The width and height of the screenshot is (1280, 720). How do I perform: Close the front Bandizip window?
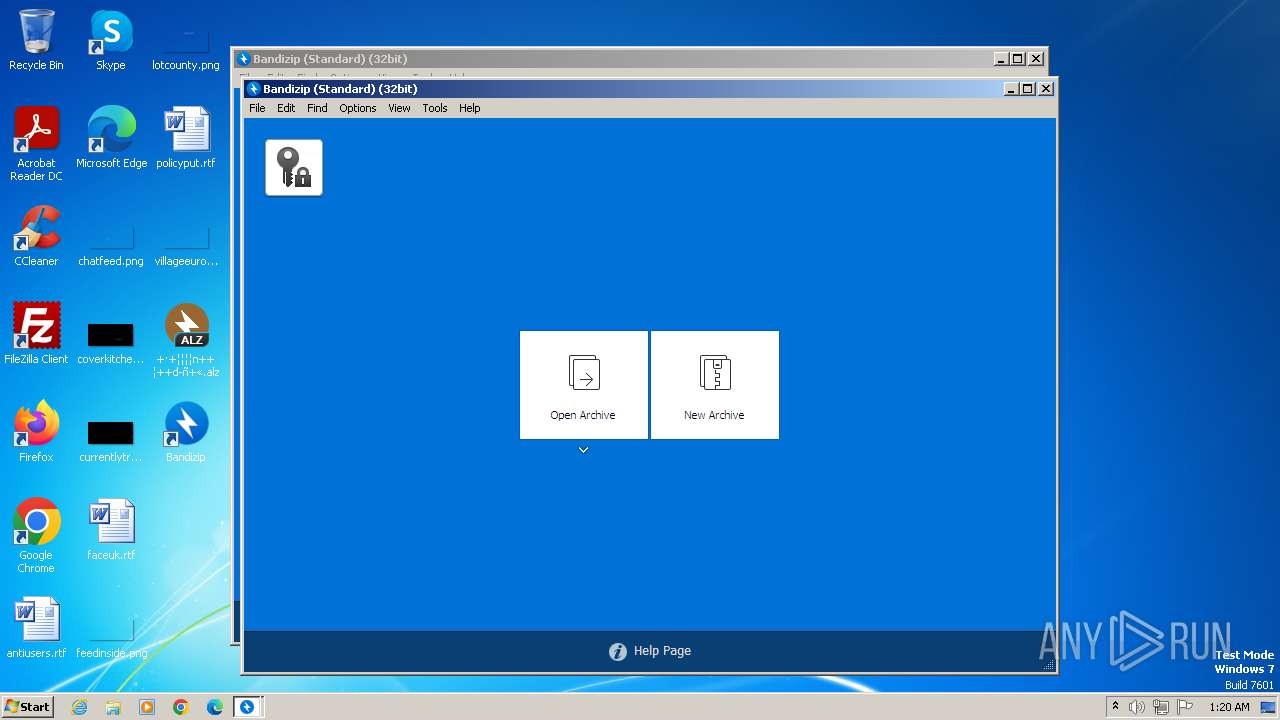click(1046, 89)
